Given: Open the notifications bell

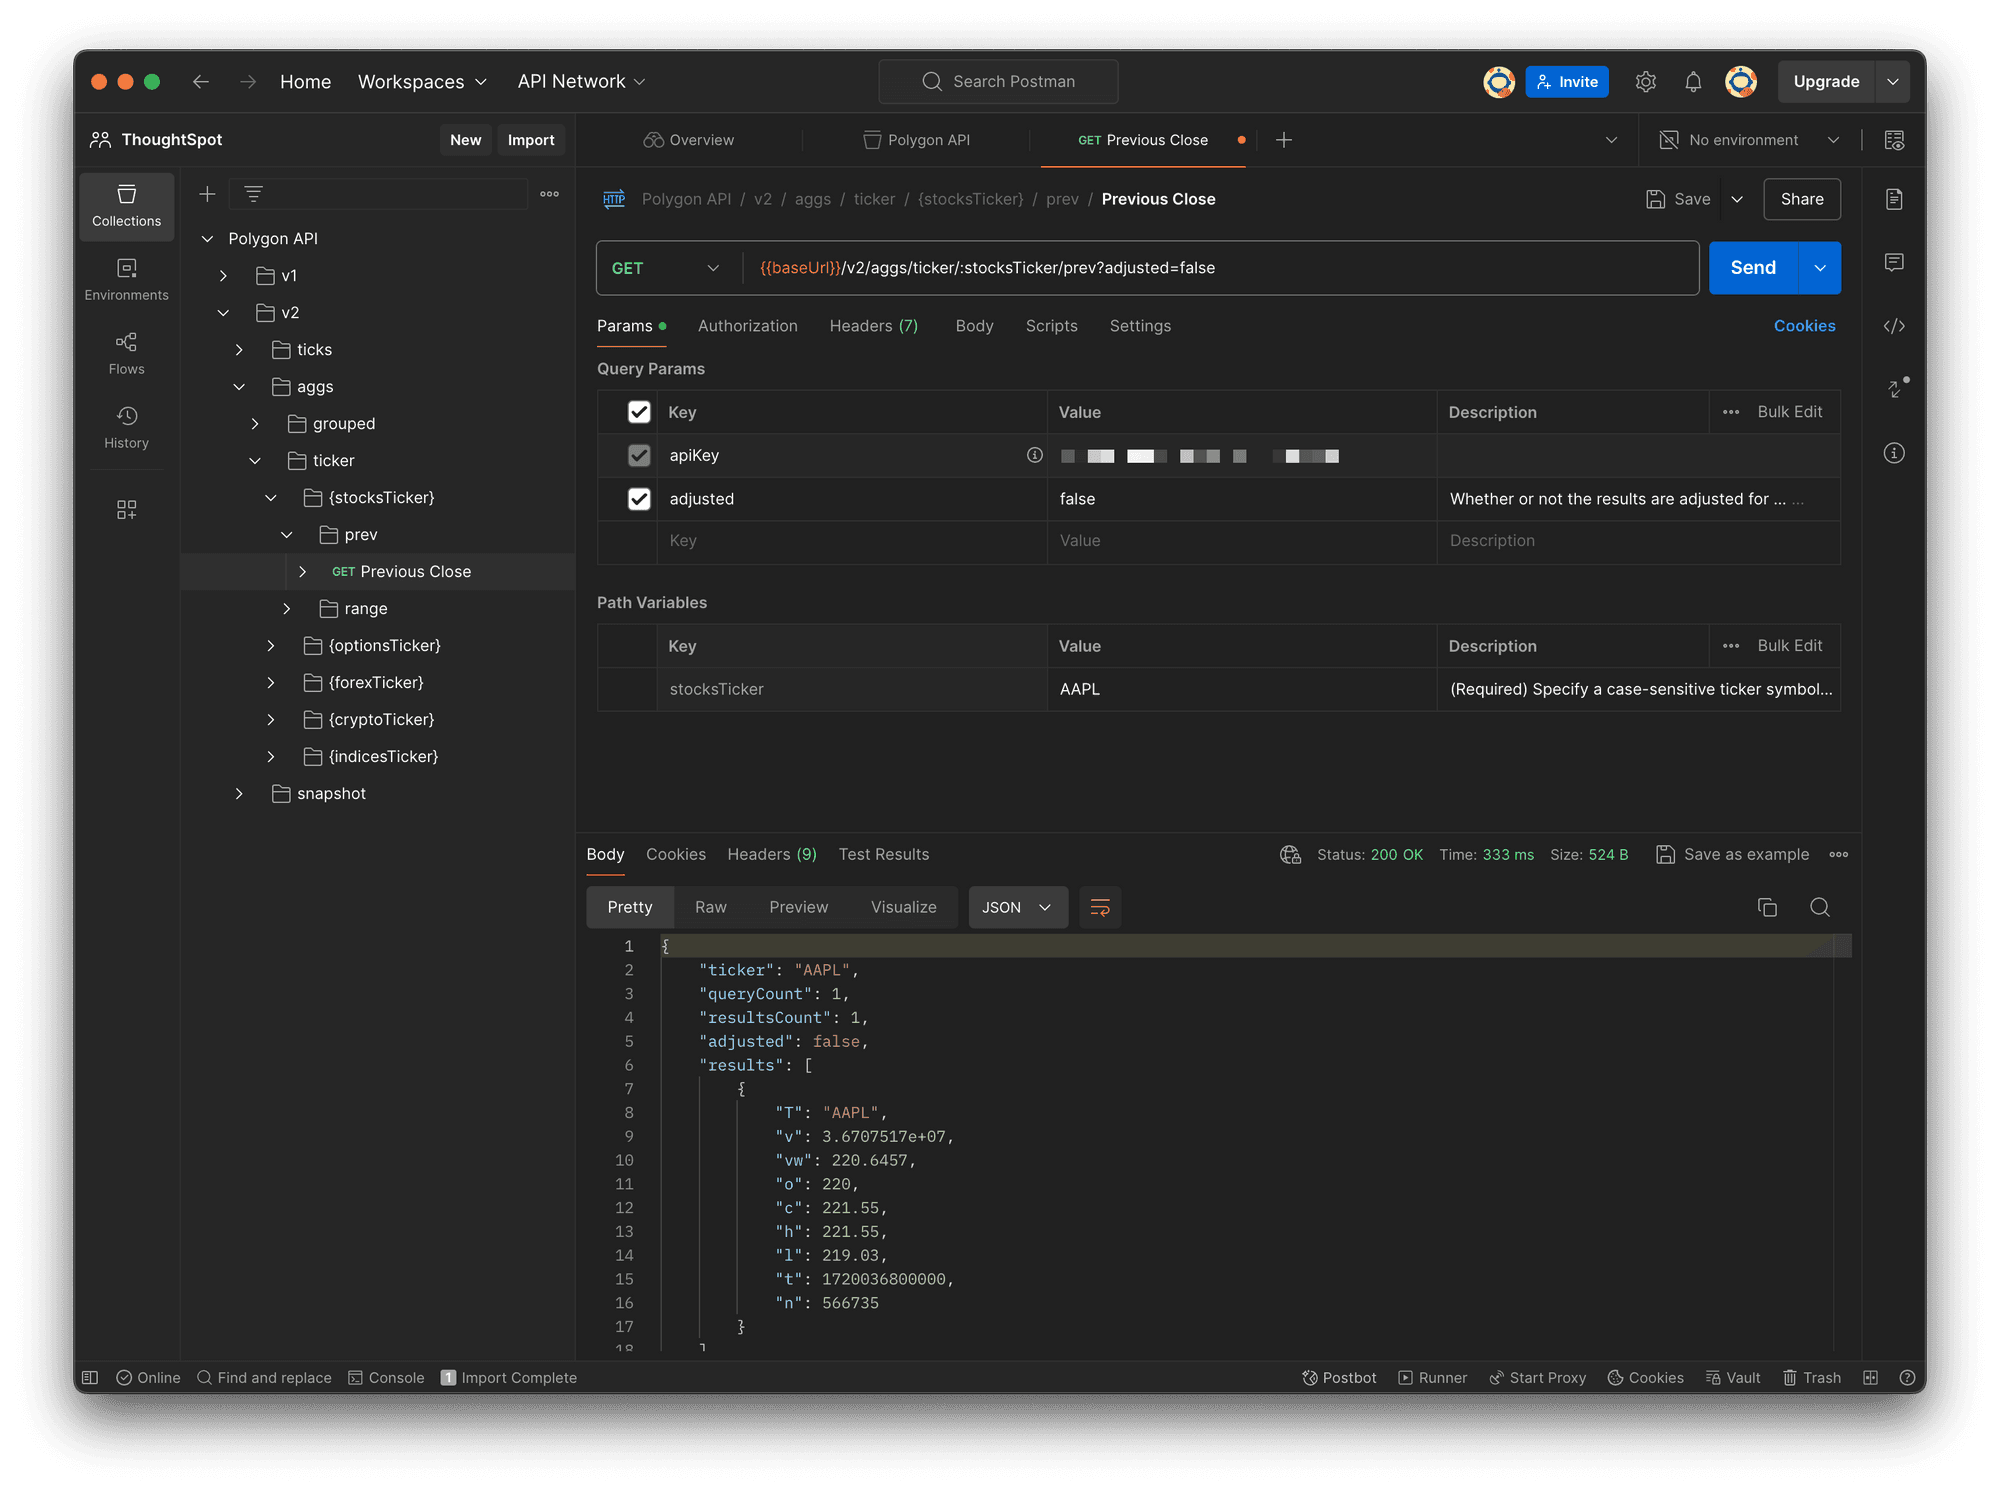Looking at the screenshot, I should coord(1693,82).
